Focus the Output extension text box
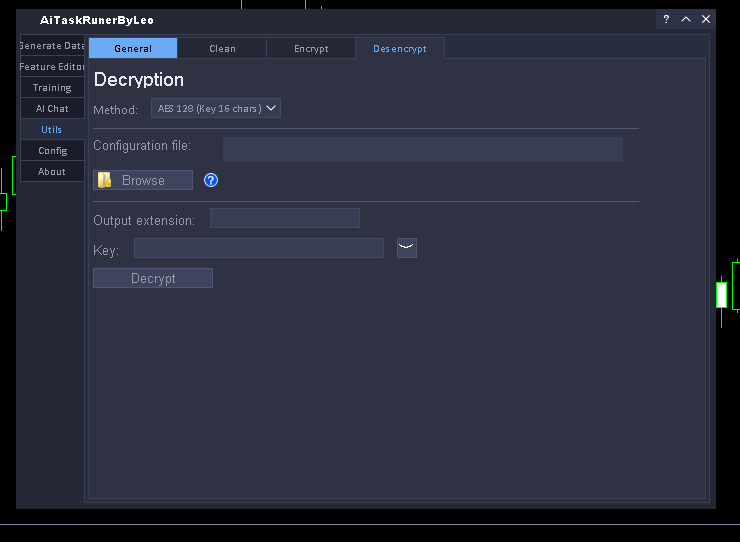 (x=284, y=218)
